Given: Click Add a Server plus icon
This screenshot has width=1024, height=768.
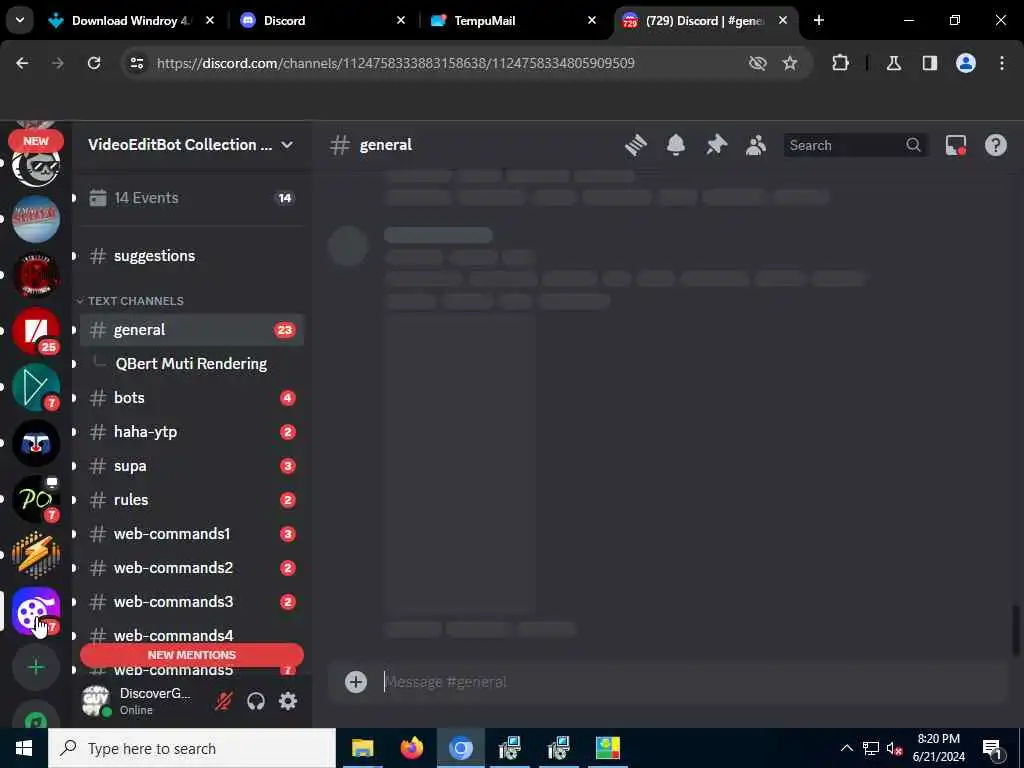Looking at the screenshot, I should (36, 667).
